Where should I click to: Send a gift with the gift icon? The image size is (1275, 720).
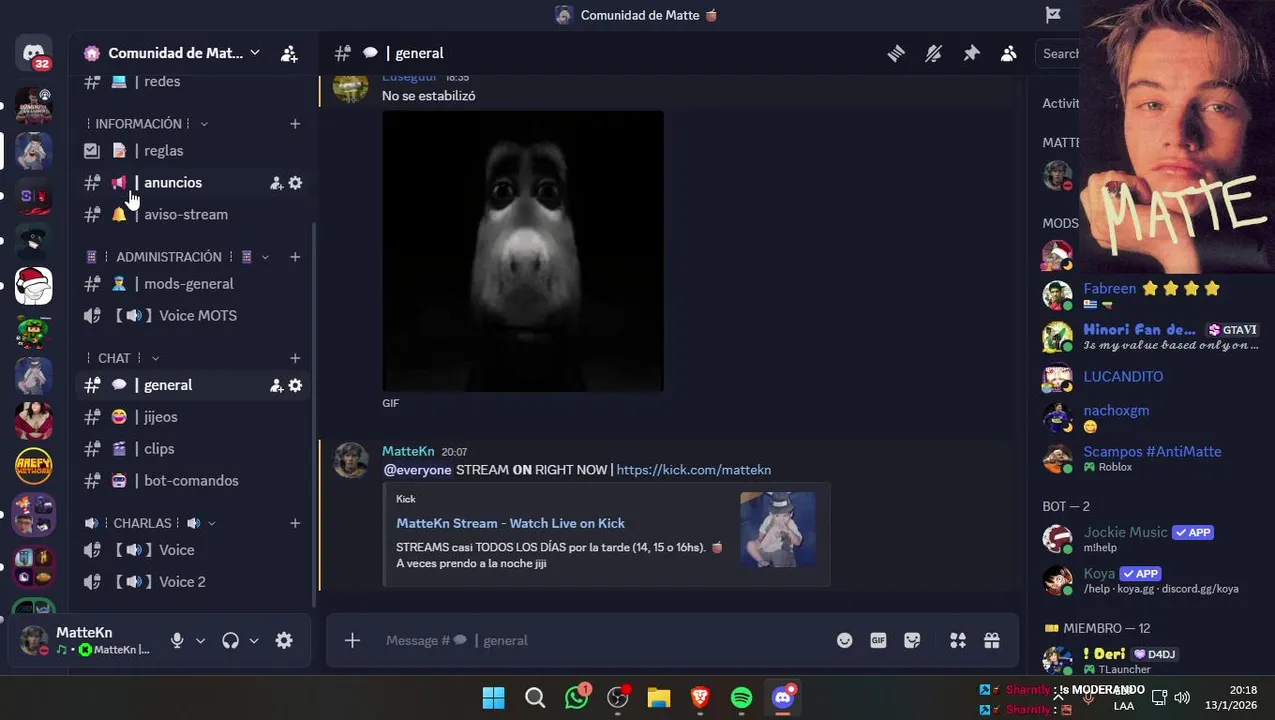pyautogui.click(x=992, y=641)
